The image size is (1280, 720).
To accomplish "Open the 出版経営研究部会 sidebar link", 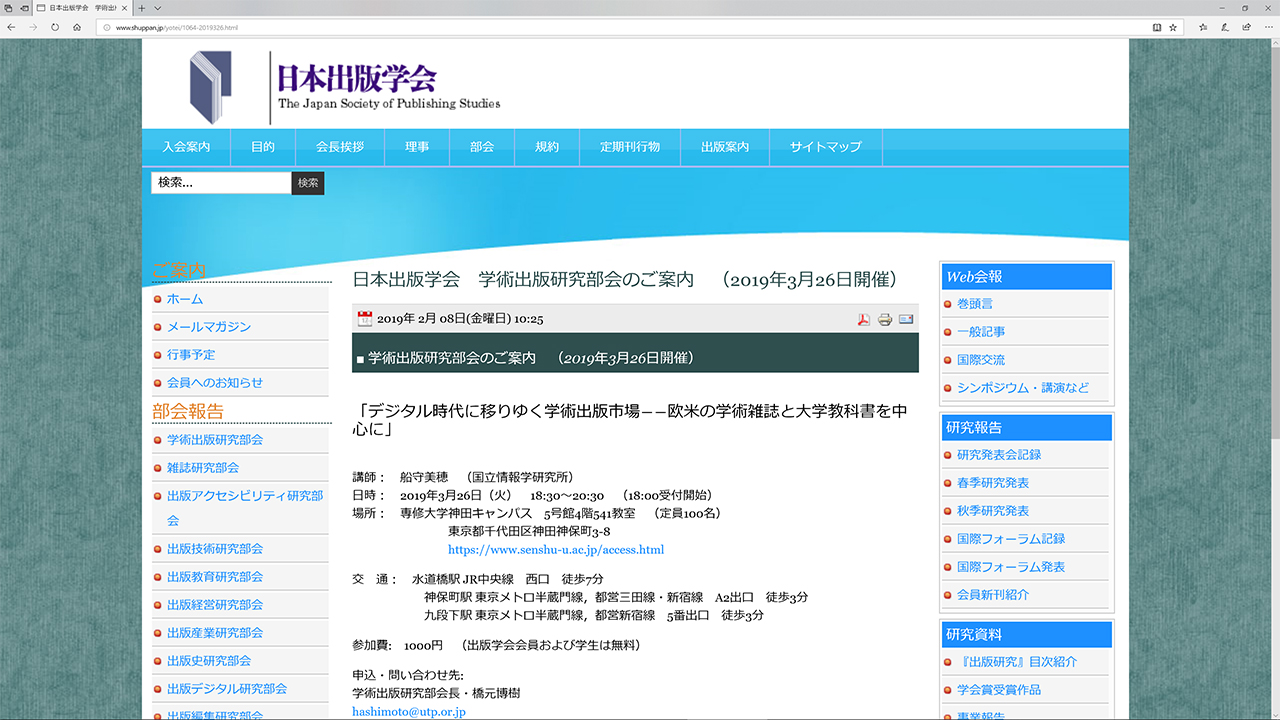I will [x=215, y=605].
